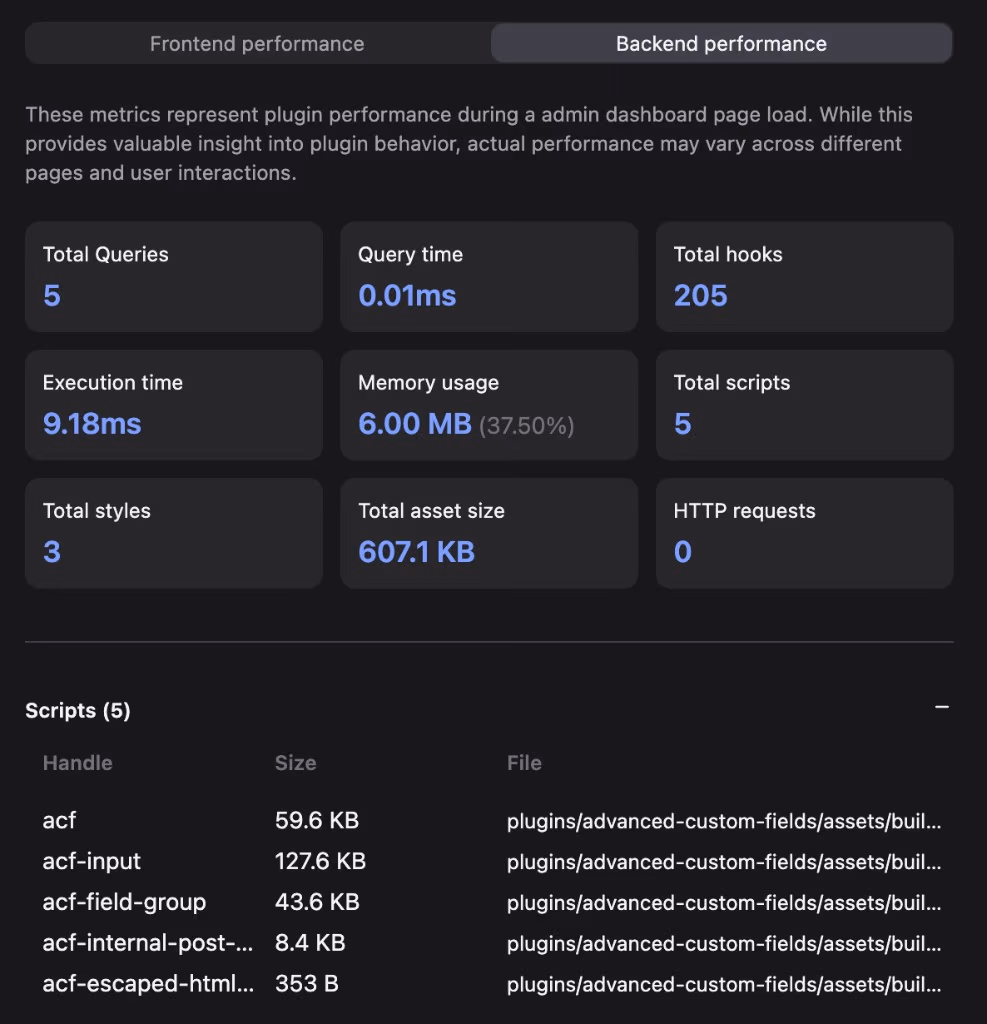Switch to Frontend performance tab
The height and width of the screenshot is (1024, 987).
tap(257, 44)
